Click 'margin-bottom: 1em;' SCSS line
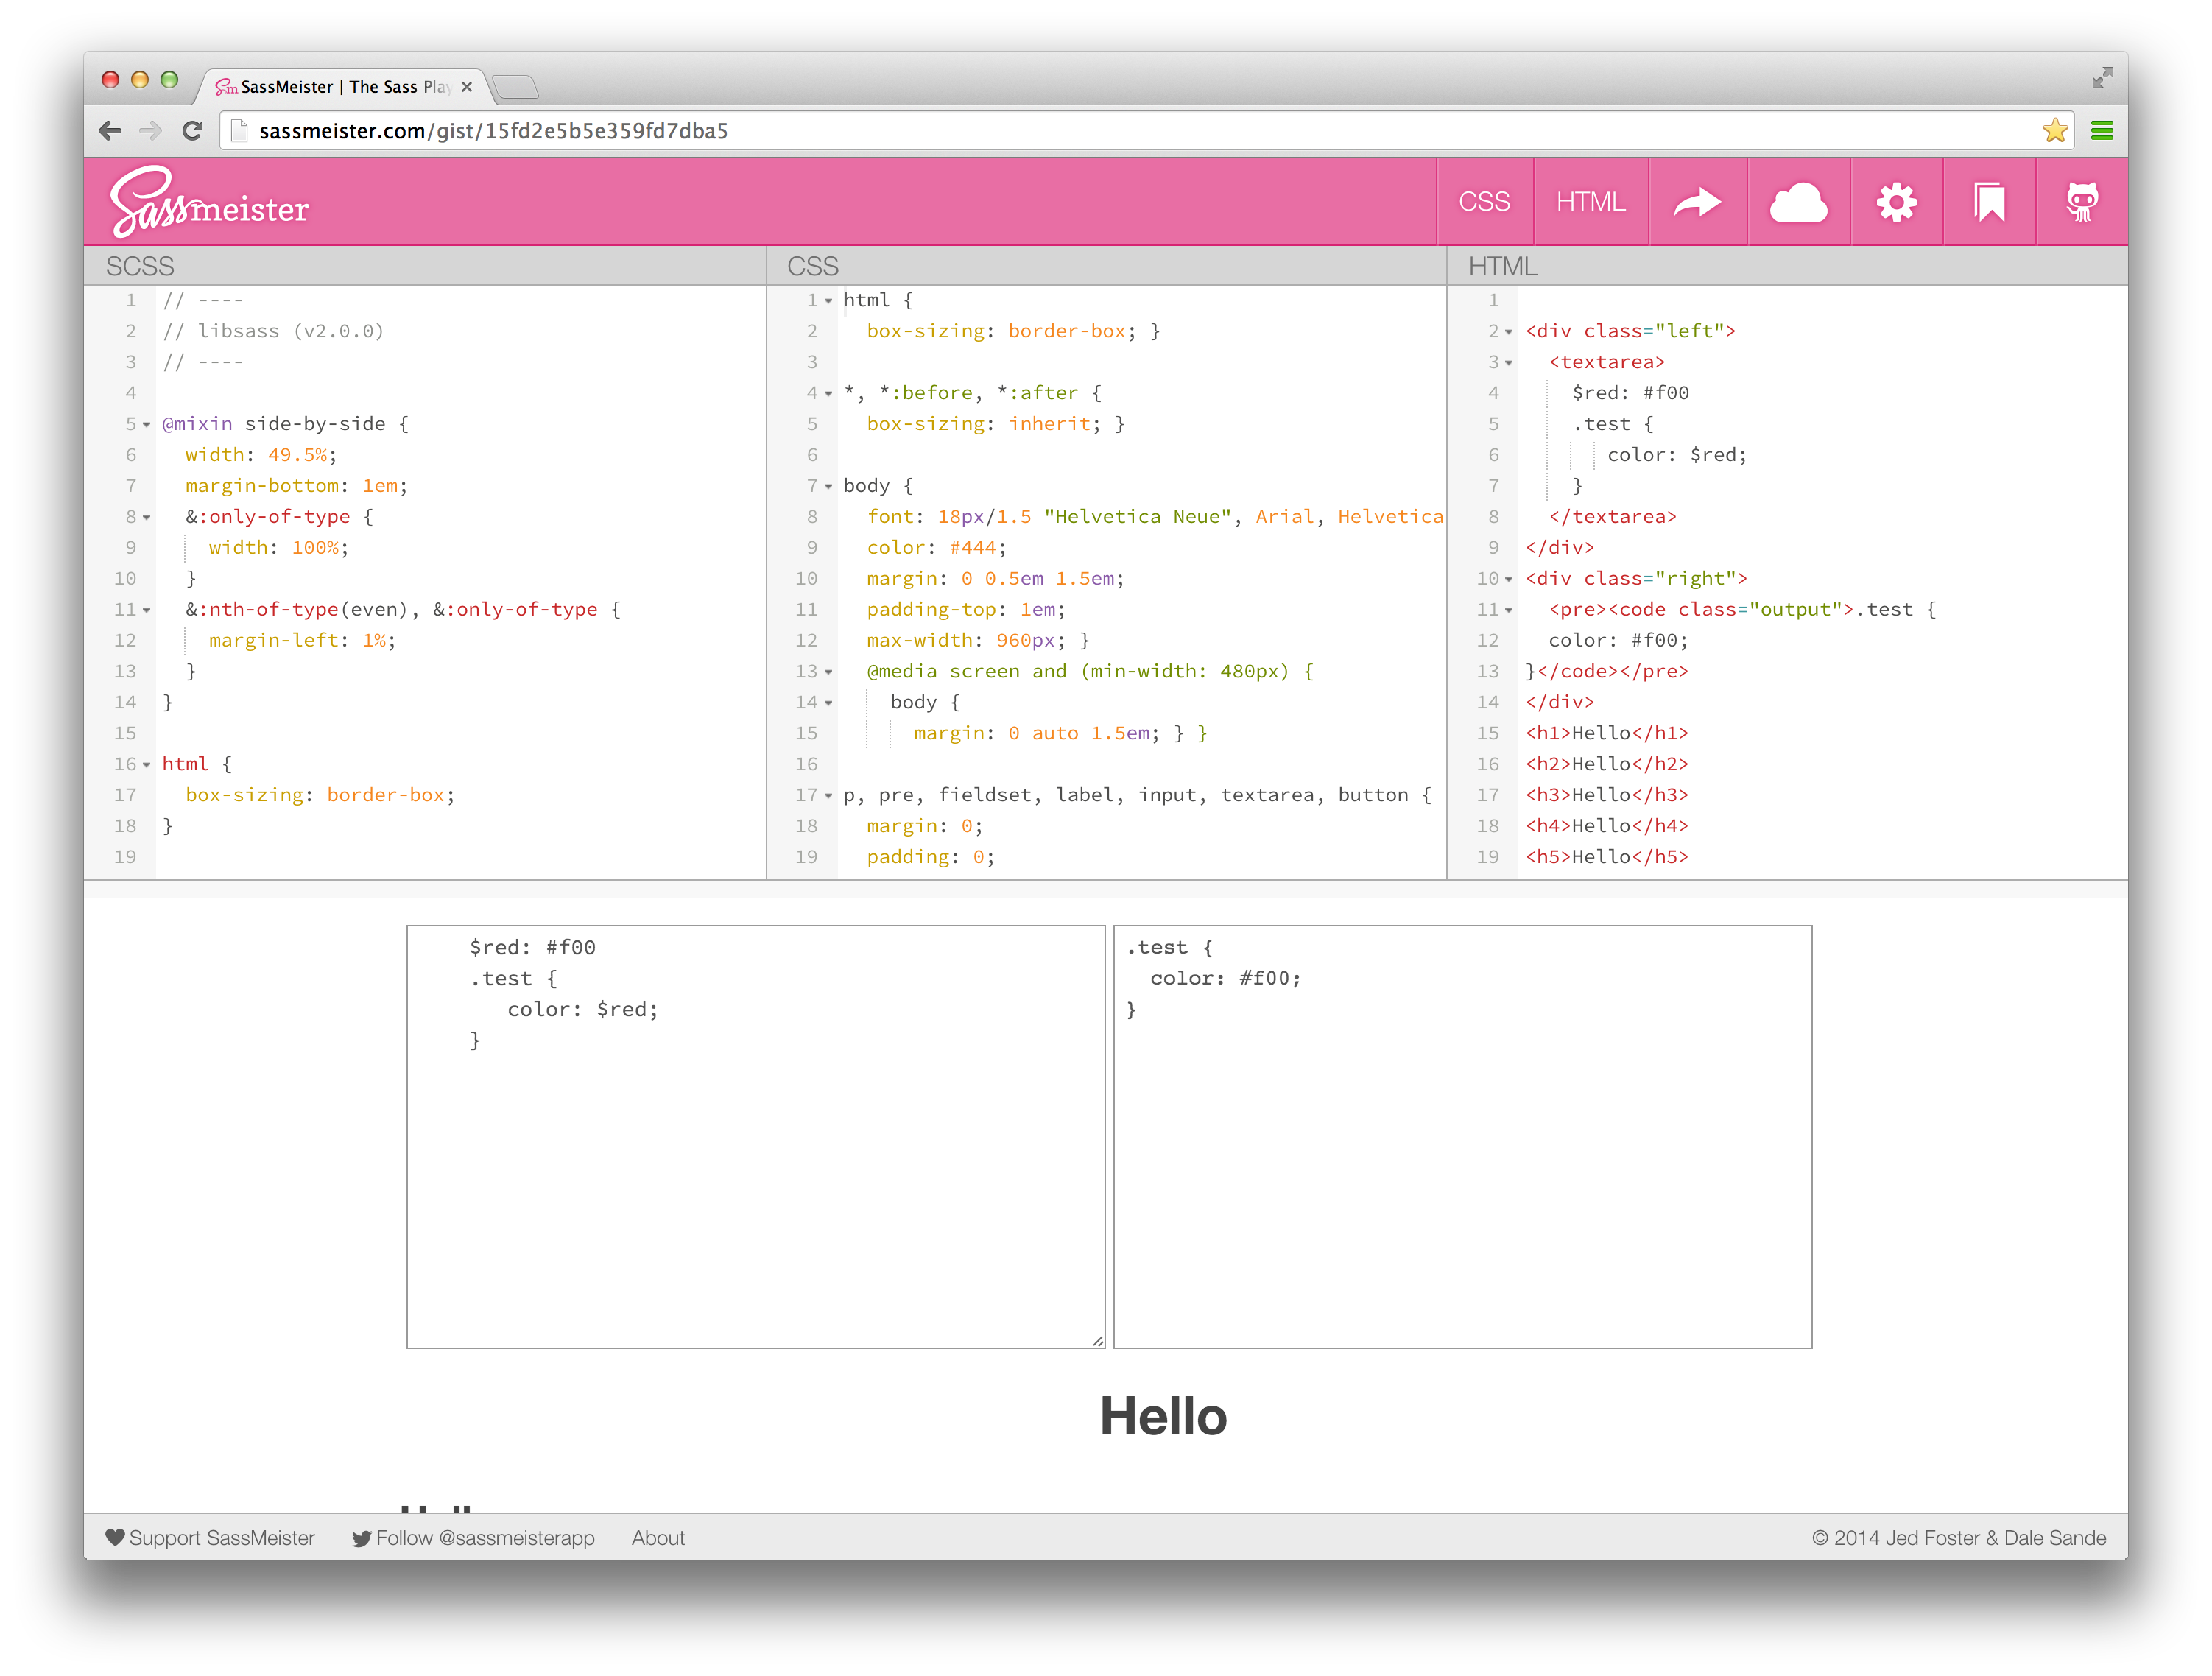The height and width of the screenshot is (1676, 2212). coord(296,486)
